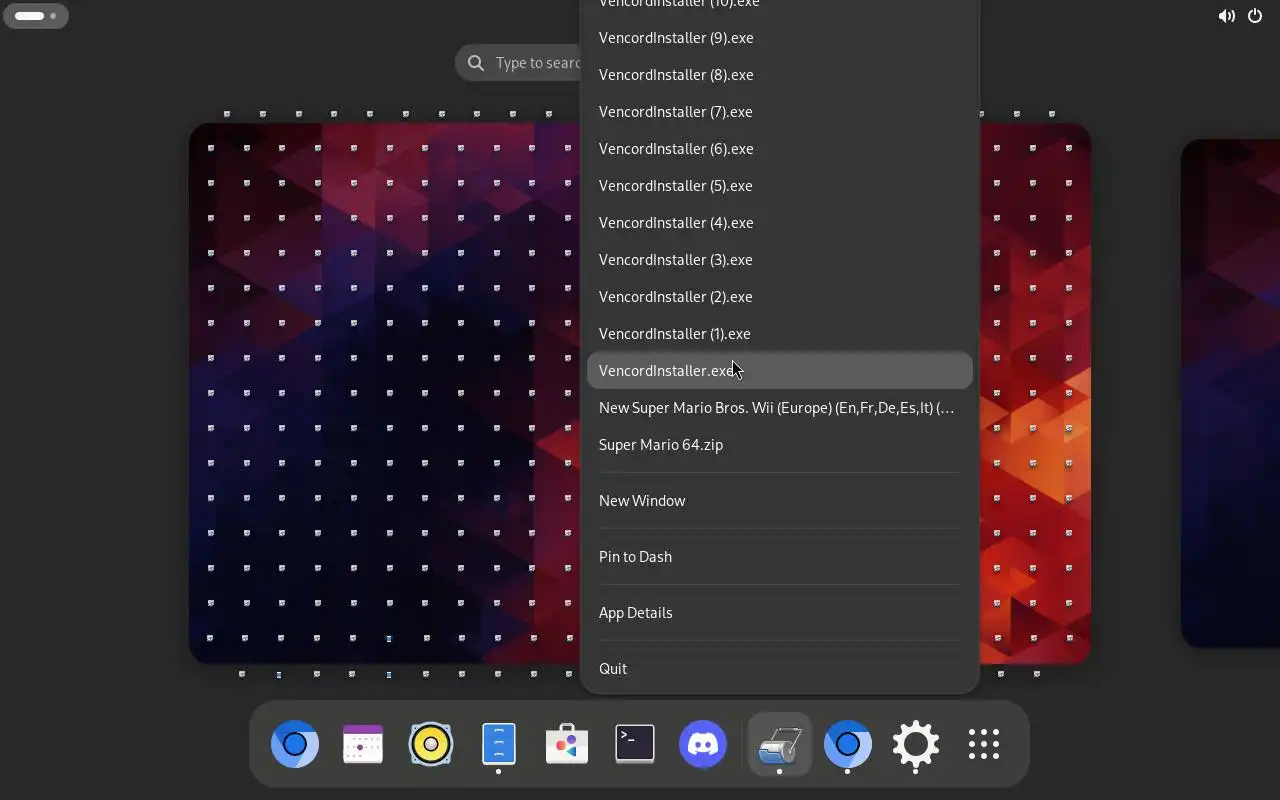
Task: Open the Rhythmbox speaker icon in dash
Action: click(431, 744)
